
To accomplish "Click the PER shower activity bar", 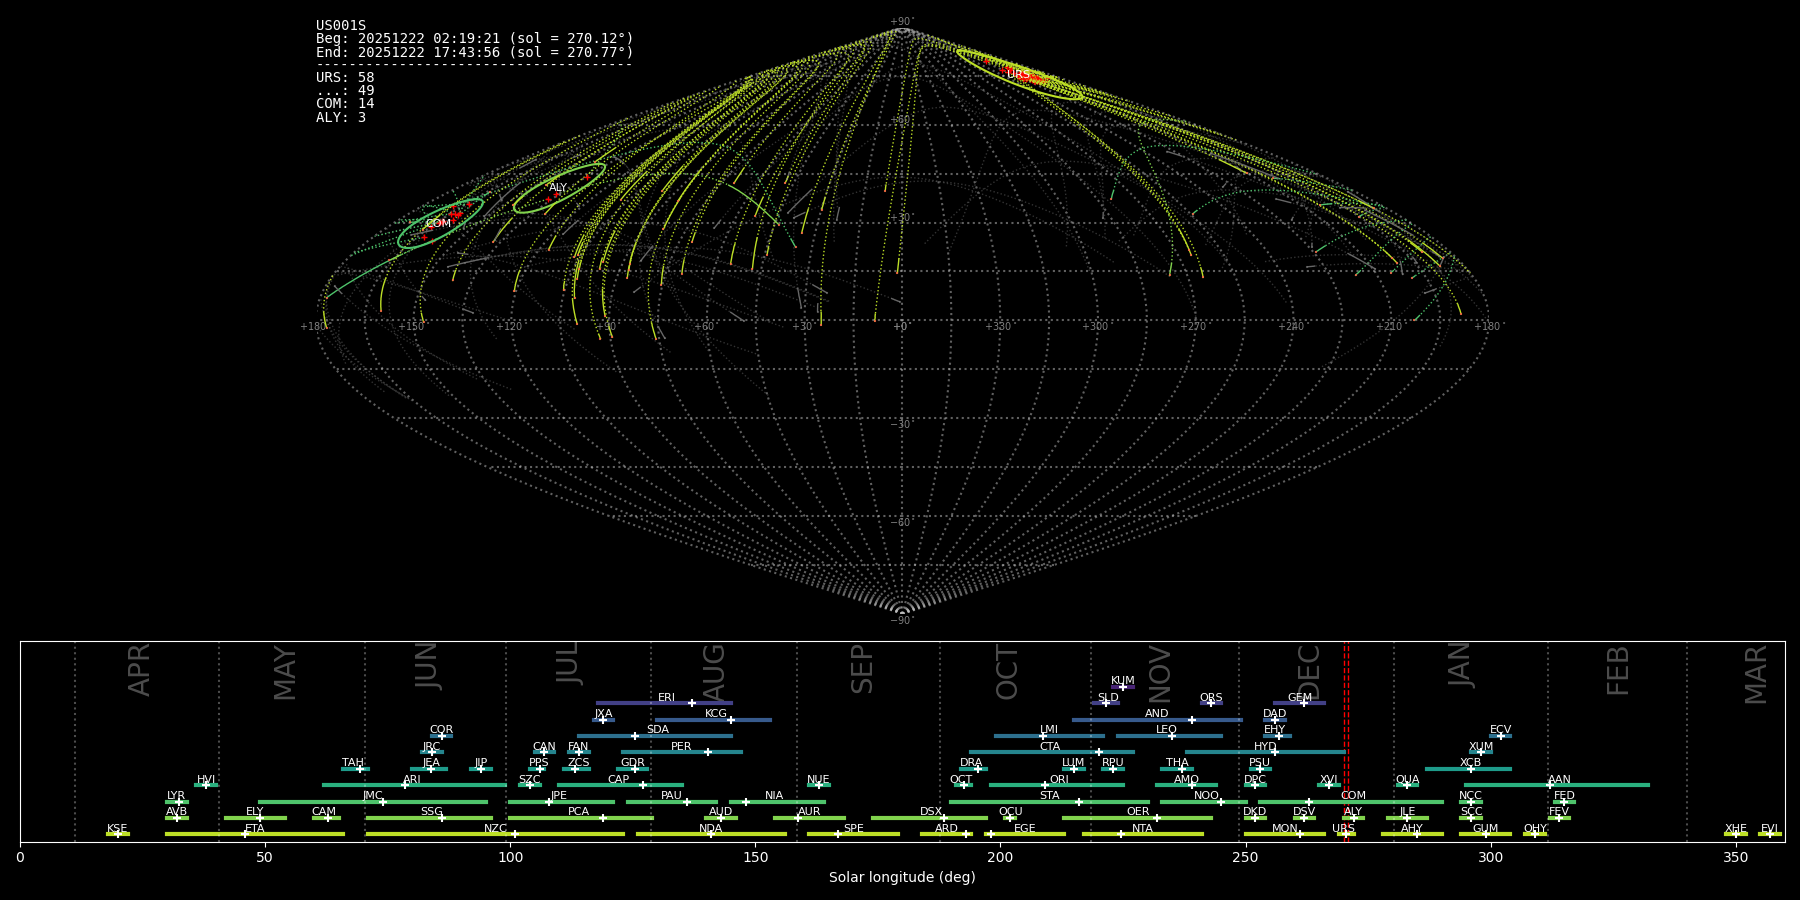I will tap(681, 752).
